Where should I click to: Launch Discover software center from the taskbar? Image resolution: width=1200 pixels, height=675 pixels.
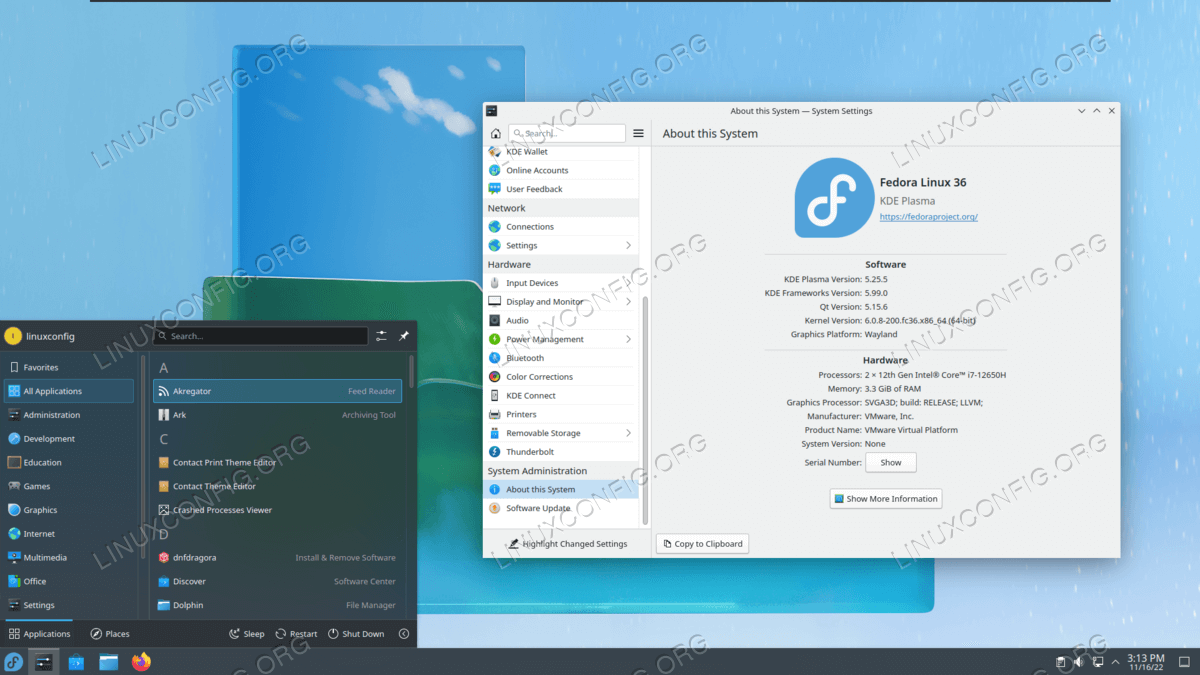[x=76, y=662]
